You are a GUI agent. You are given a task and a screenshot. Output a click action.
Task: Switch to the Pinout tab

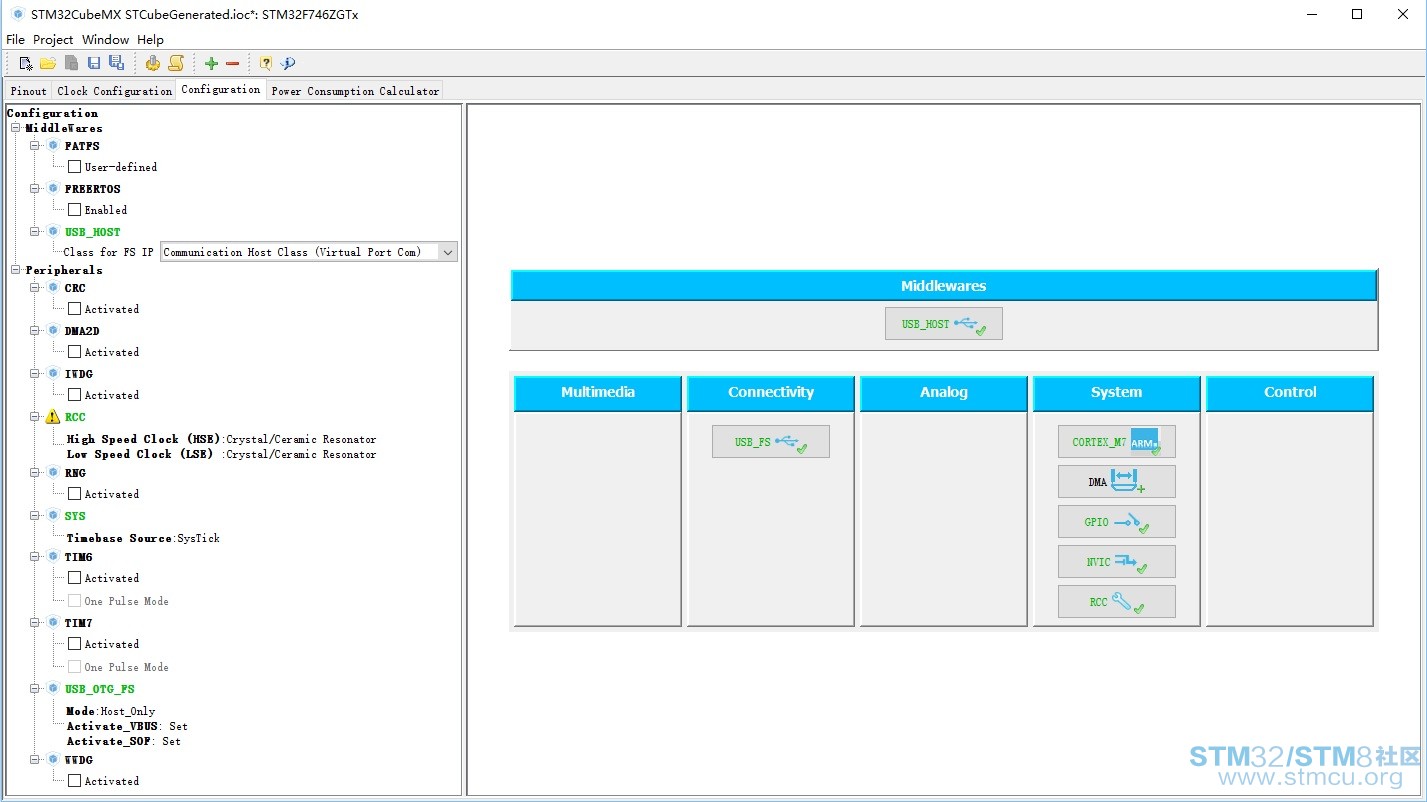29,91
